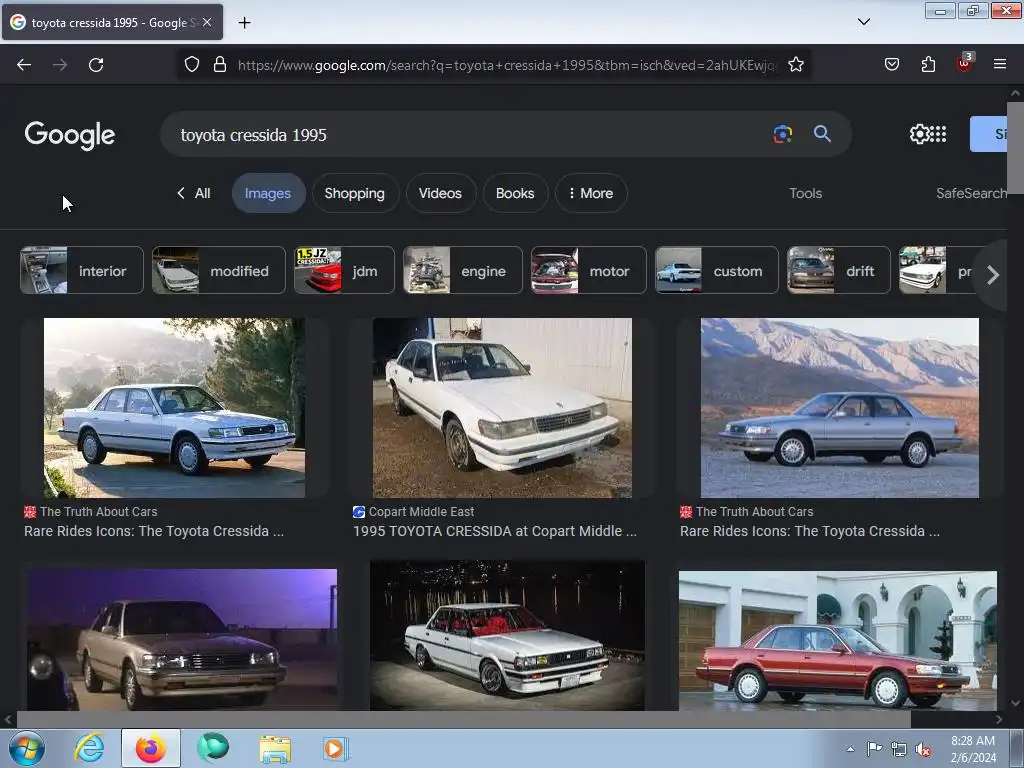Open media player taskbar icon
The height and width of the screenshot is (768, 1024).
point(336,748)
